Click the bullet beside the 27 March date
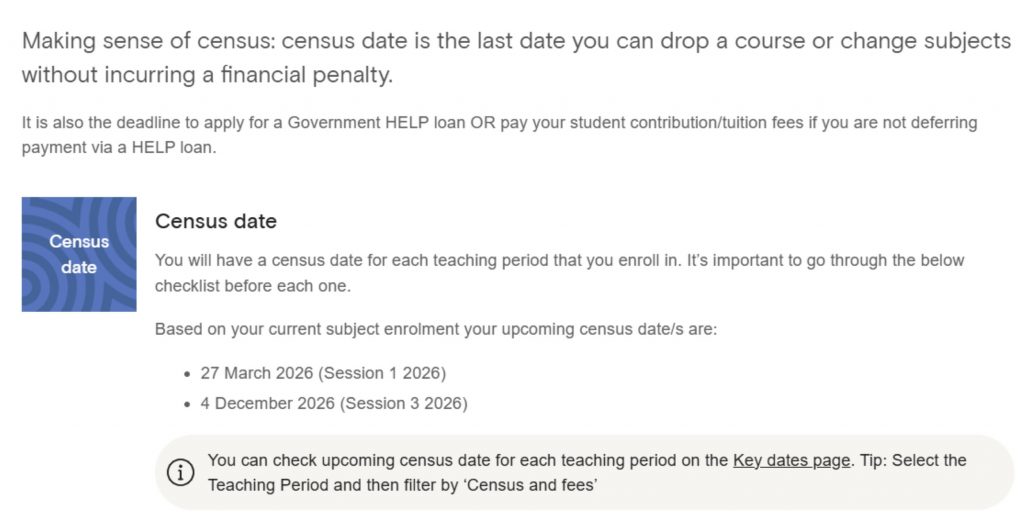The image size is (1024, 524). 187,374
